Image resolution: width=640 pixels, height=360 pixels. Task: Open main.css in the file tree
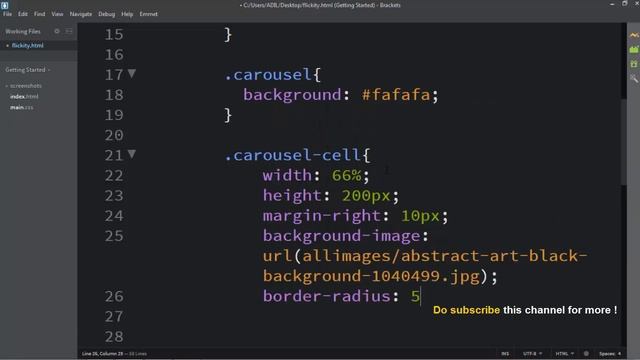pos(22,107)
